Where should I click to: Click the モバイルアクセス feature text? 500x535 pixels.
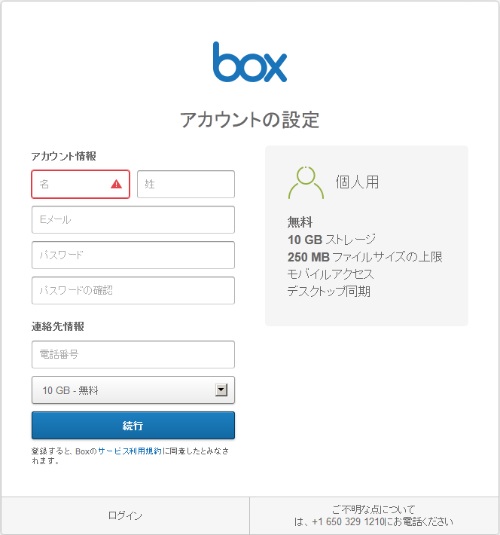pyautogui.click(x=330, y=274)
